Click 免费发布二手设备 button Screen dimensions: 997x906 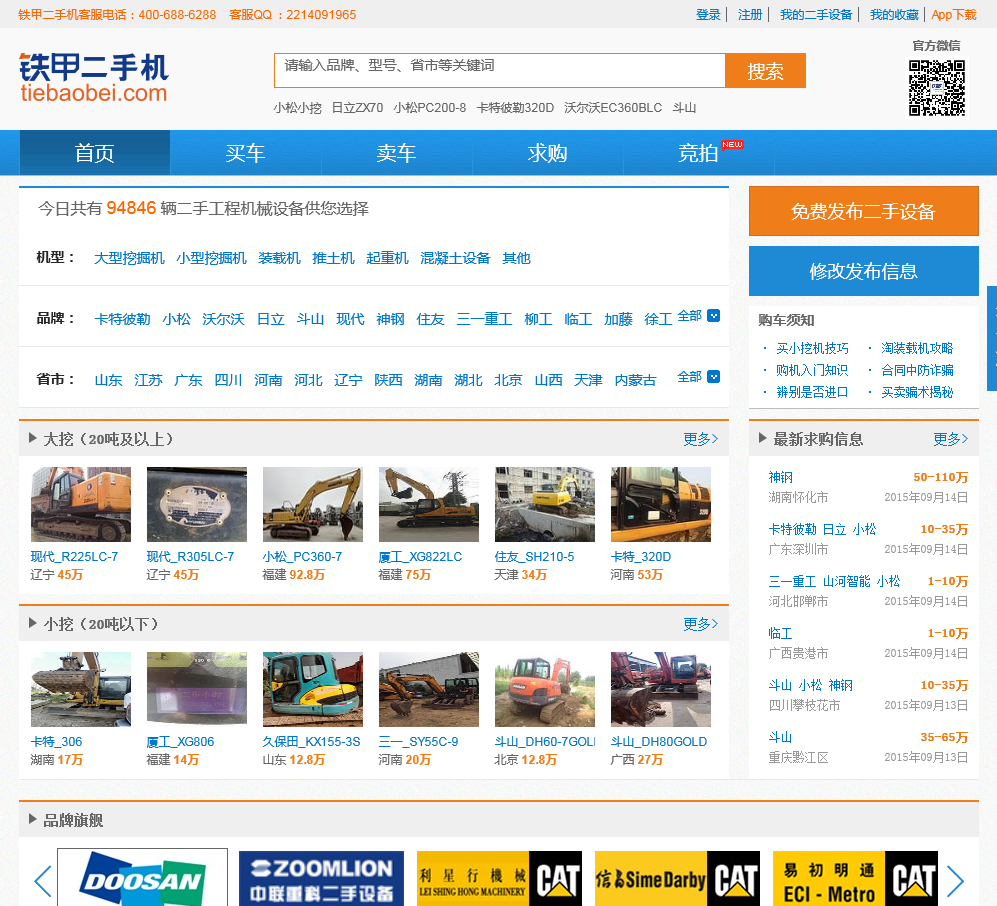[863, 211]
